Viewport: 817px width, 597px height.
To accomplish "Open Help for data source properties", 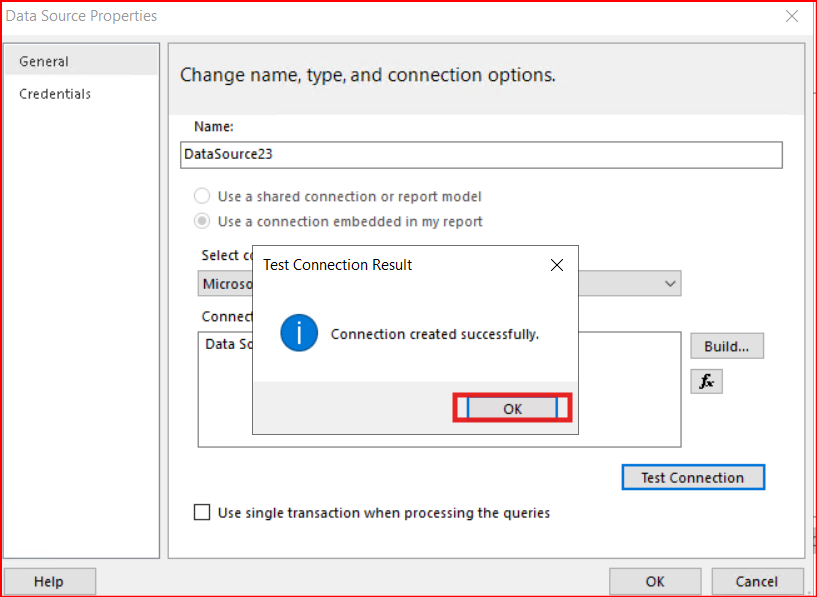I will coord(49,581).
